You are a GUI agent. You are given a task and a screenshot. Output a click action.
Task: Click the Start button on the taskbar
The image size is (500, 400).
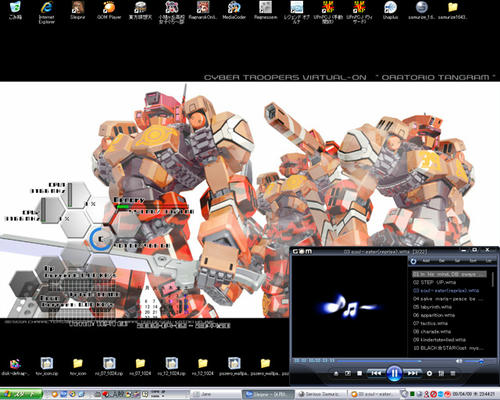(x=21, y=394)
